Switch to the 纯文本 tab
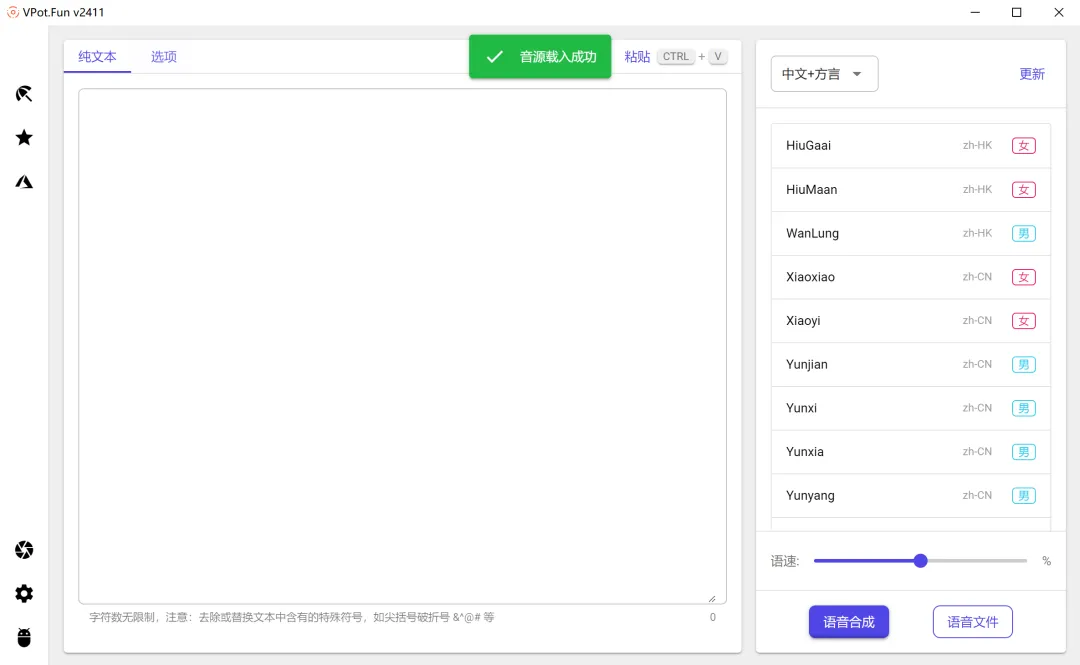Image resolution: width=1080 pixels, height=665 pixels. [97, 57]
